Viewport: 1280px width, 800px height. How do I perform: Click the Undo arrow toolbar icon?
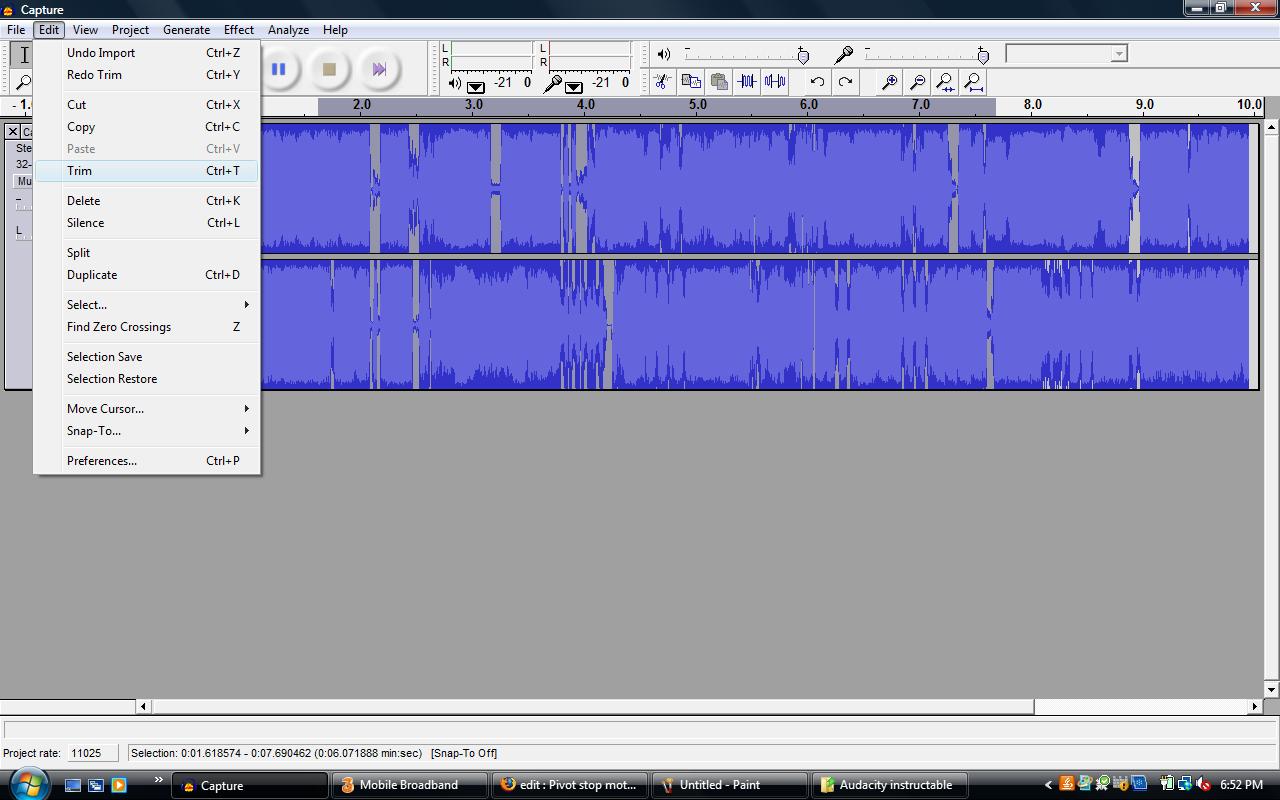817,82
